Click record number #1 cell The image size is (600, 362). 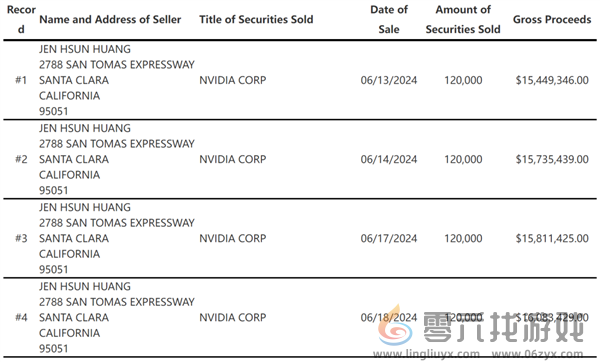click(21, 80)
